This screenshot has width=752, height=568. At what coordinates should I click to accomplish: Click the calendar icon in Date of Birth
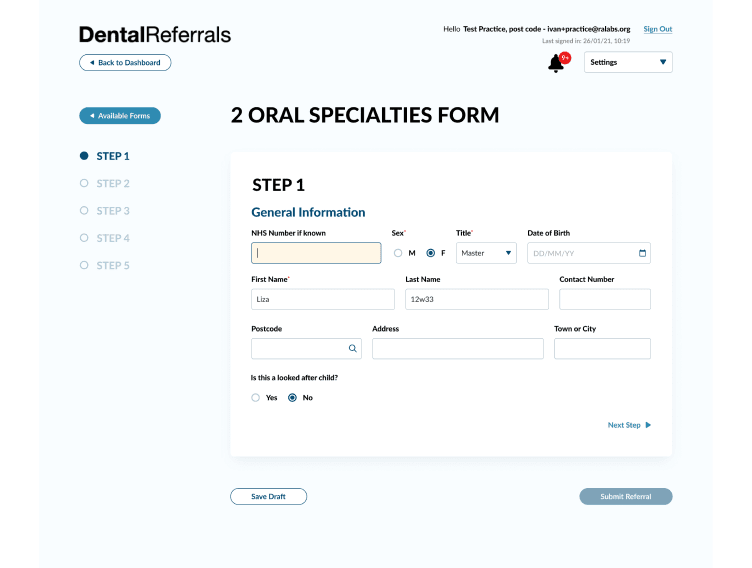[x=642, y=253]
